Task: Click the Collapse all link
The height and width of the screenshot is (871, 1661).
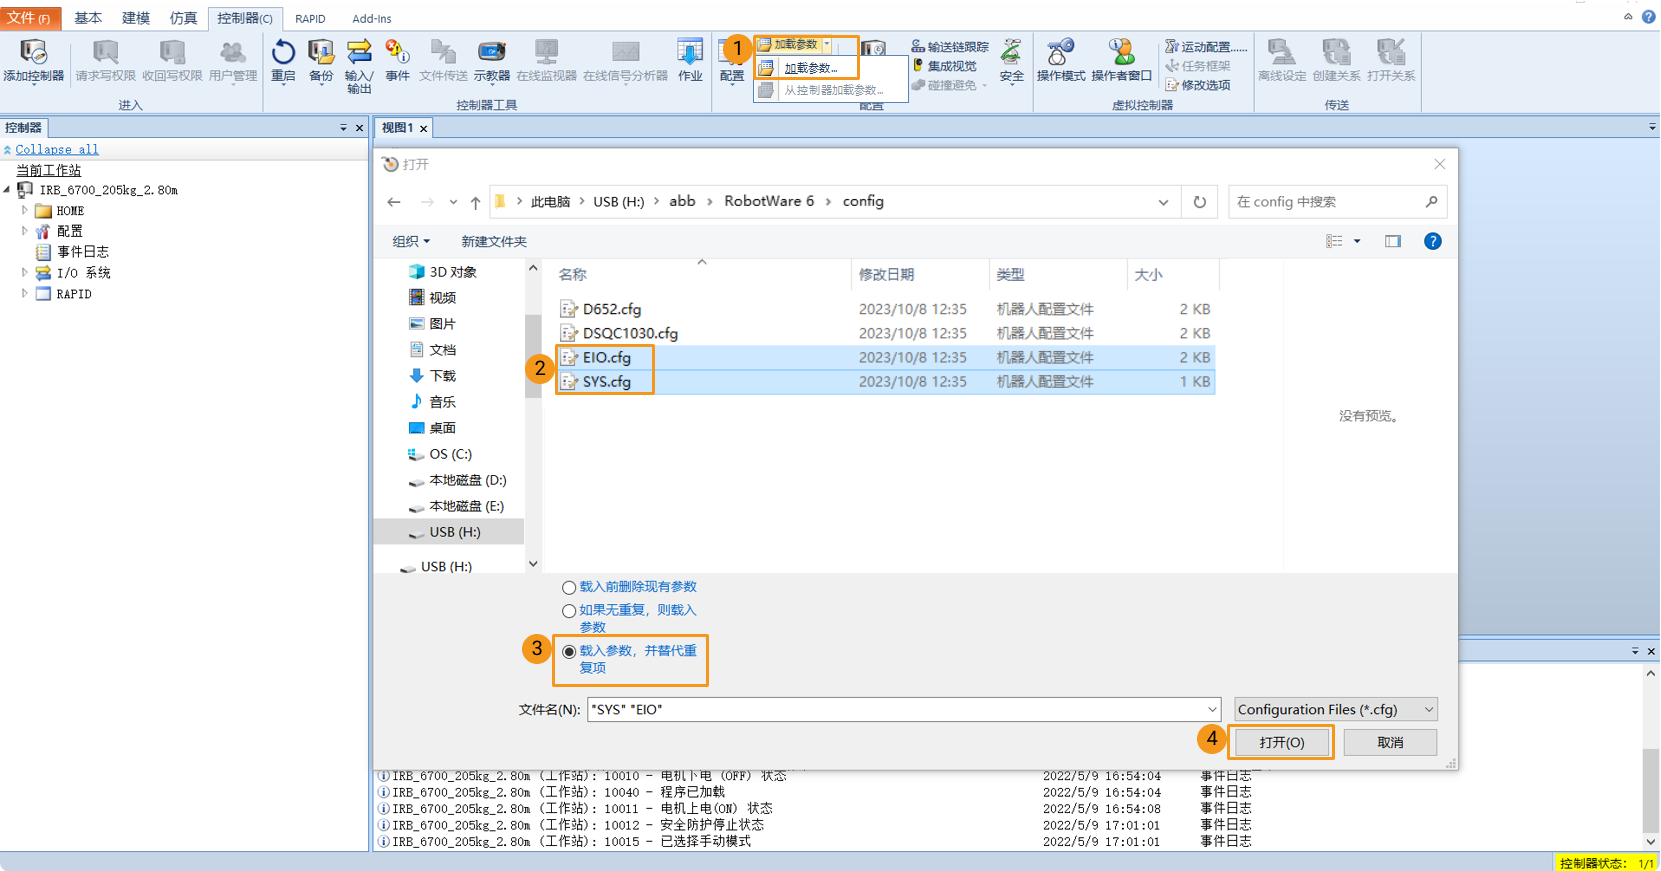Action: point(57,150)
